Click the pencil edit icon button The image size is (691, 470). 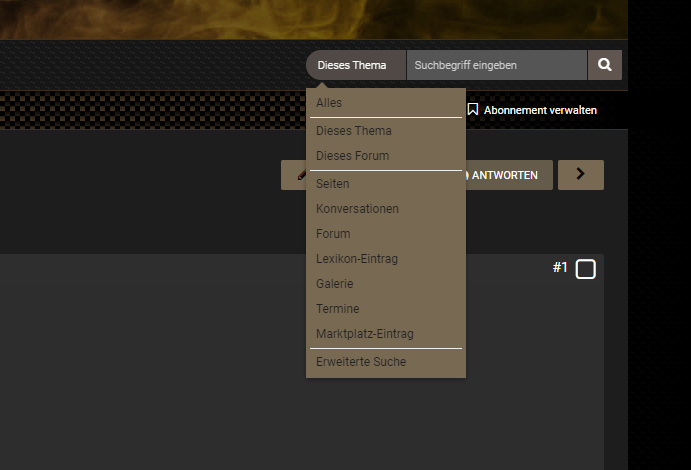[295, 175]
